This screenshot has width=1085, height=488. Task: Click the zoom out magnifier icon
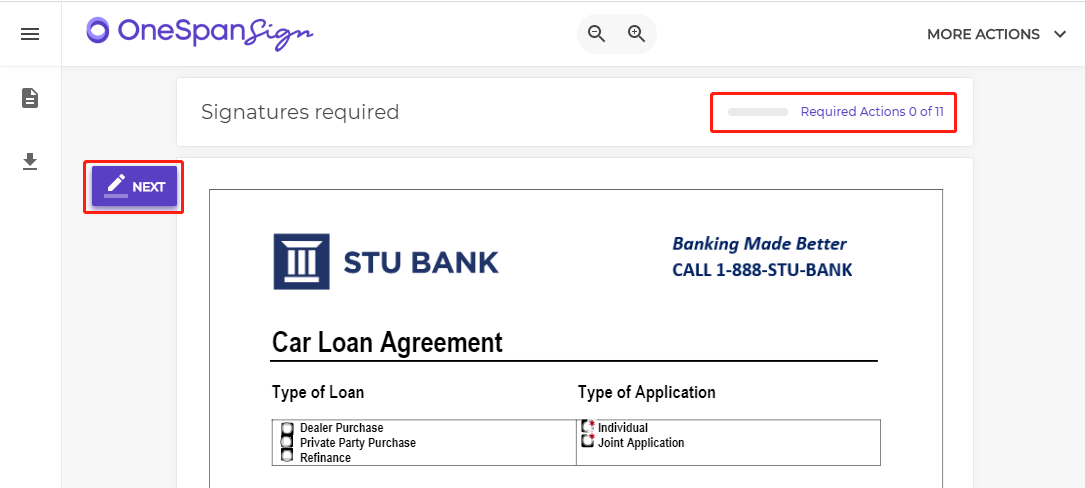click(x=596, y=34)
